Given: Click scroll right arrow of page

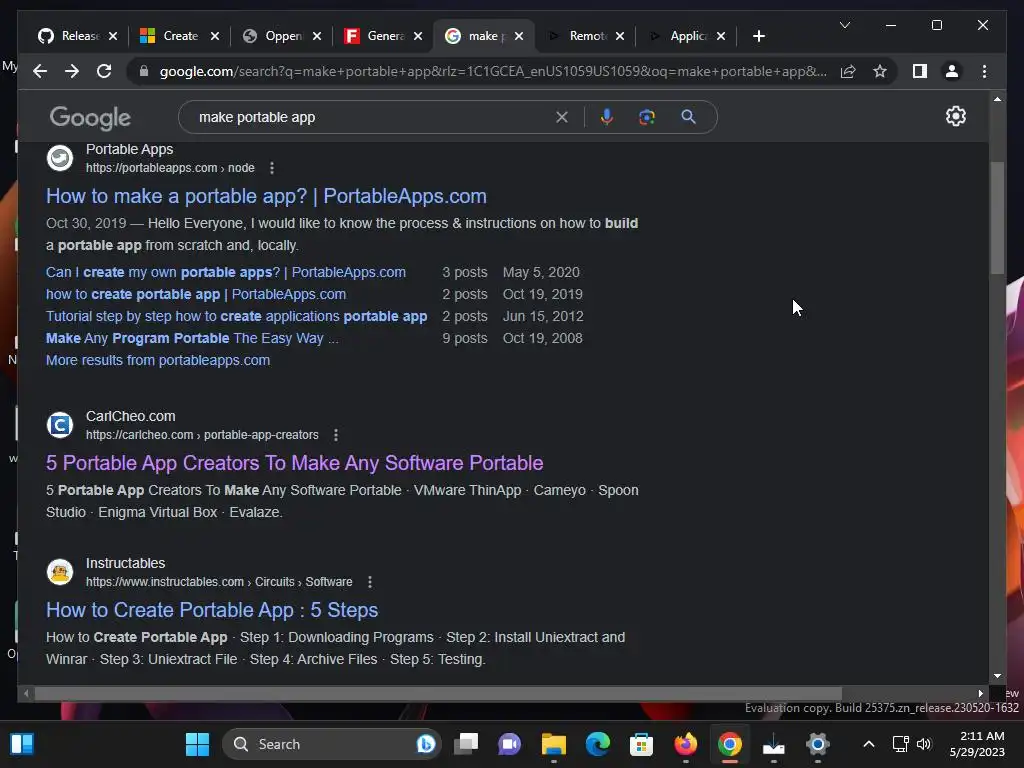Looking at the screenshot, I should pos(980,694).
